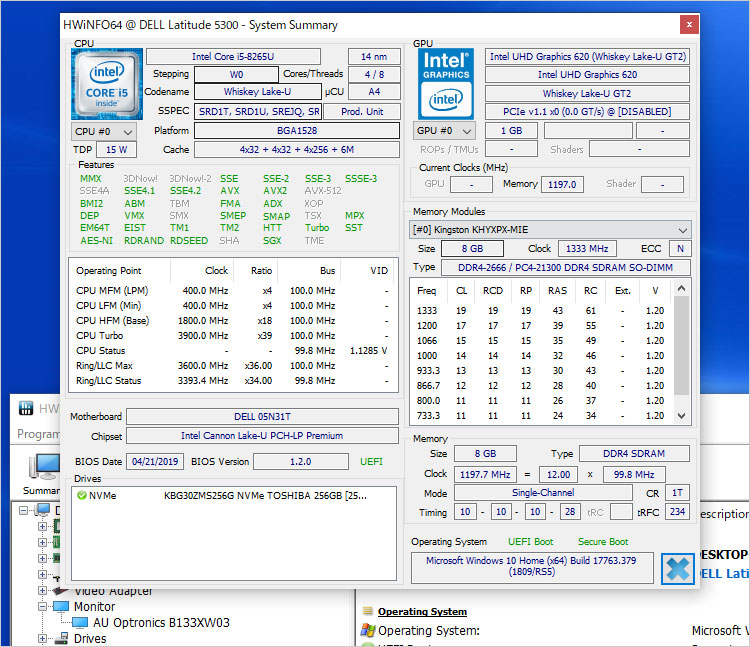Close the System Summary window with red X
The height and width of the screenshot is (647, 750).
pos(689,24)
